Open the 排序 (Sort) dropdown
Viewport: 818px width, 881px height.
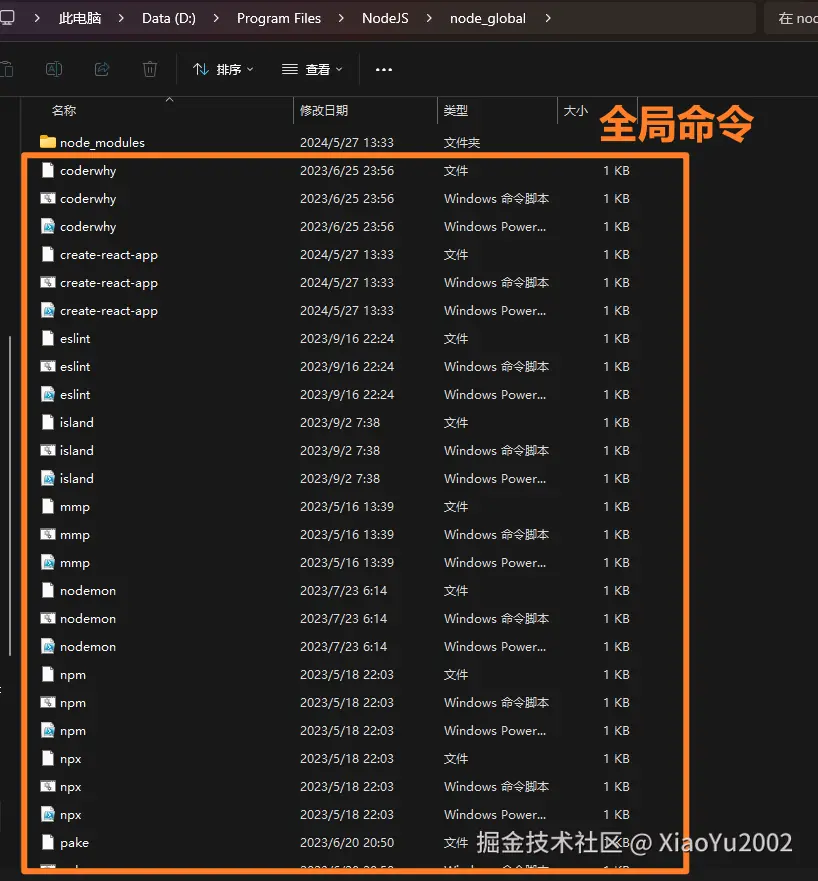tap(222, 69)
